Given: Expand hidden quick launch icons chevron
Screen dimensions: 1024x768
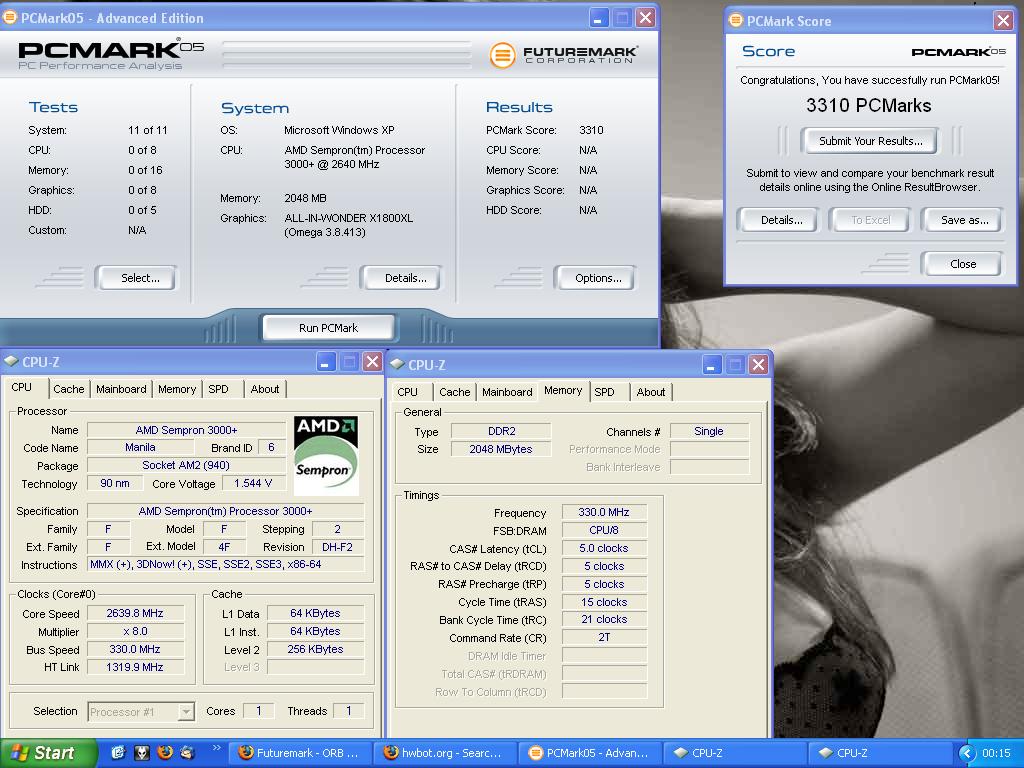Looking at the screenshot, I should pos(216,748).
